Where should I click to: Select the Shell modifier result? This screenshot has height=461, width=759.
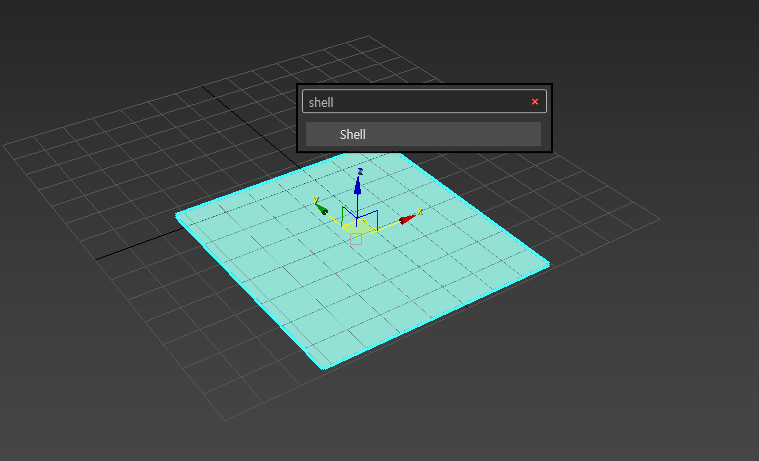pyautogui.click(x=423, y=134)
